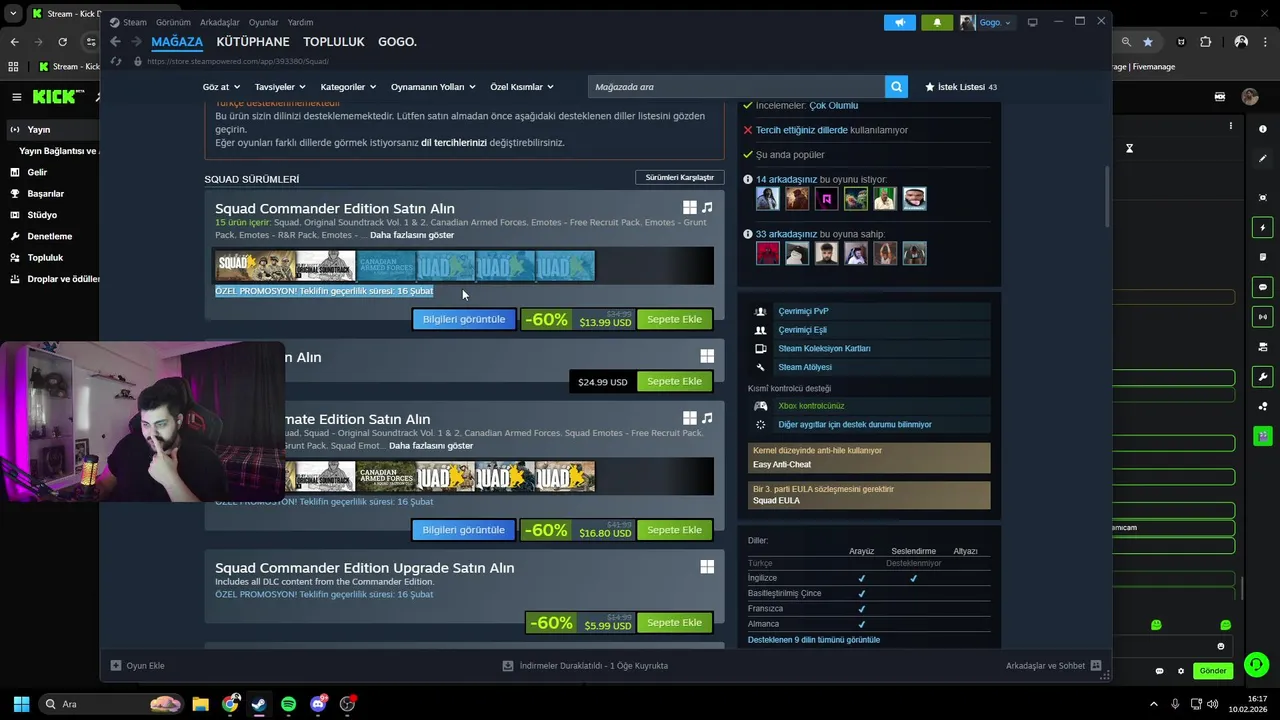Open the Arkadaşlar menu
Image resolution: width=1280 pixels, height=720 pixels.
[x=220, y=22]
